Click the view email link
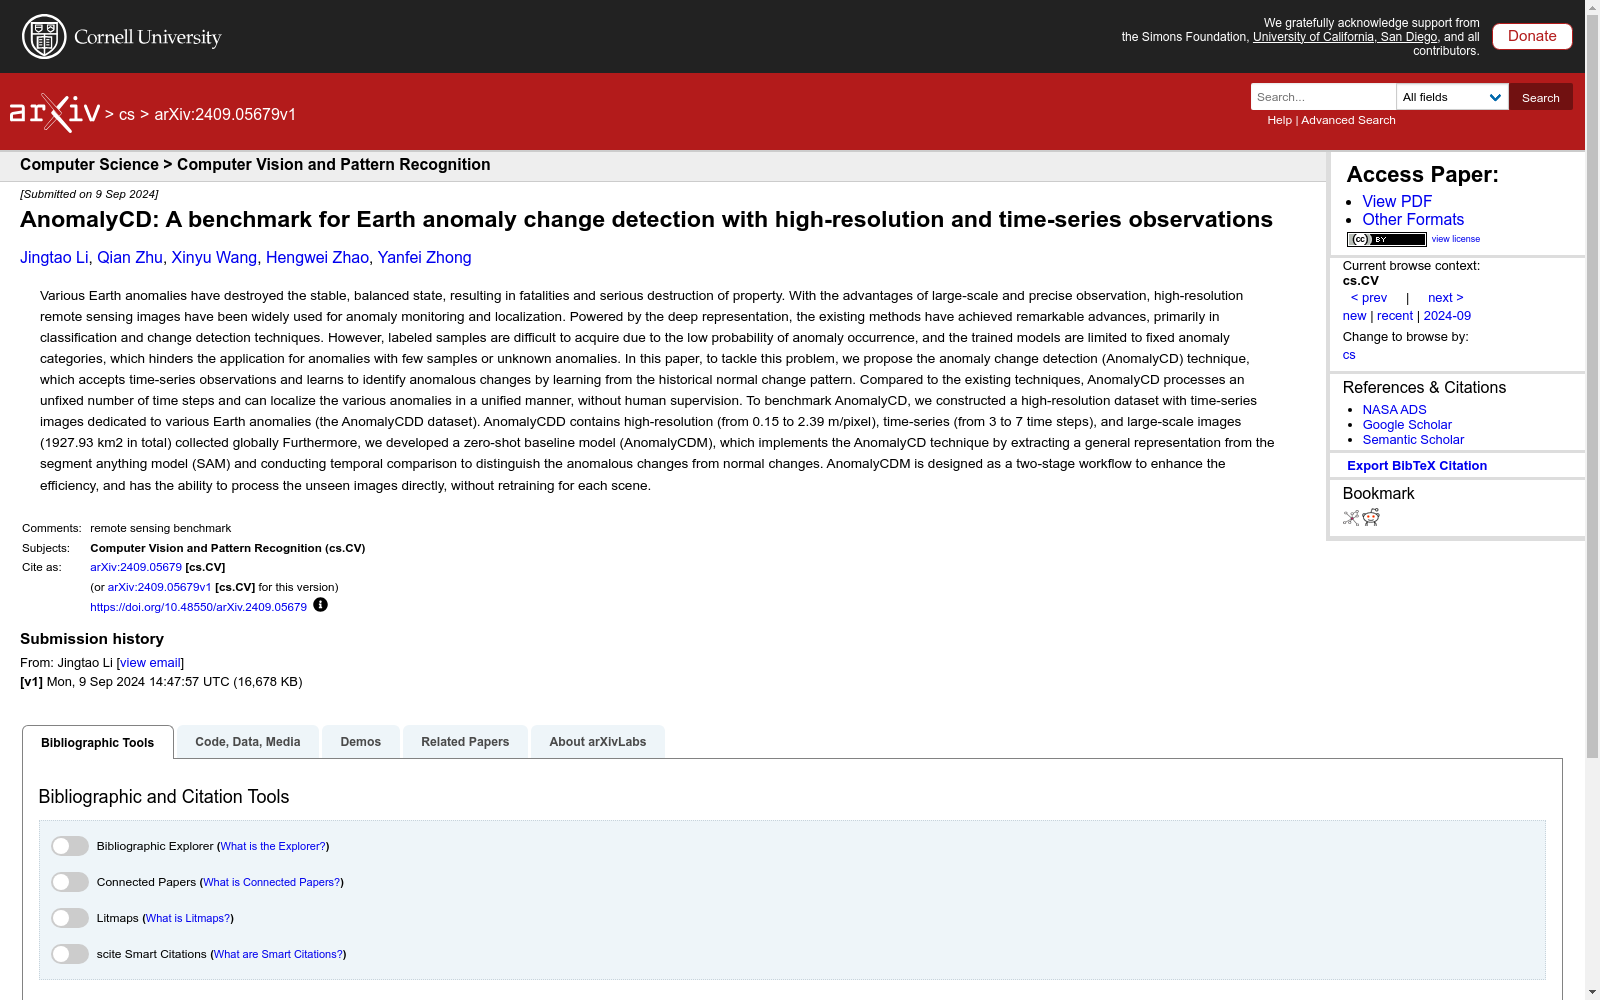1600x1000 pixels. pyautogui.click(x=150, y=663)
